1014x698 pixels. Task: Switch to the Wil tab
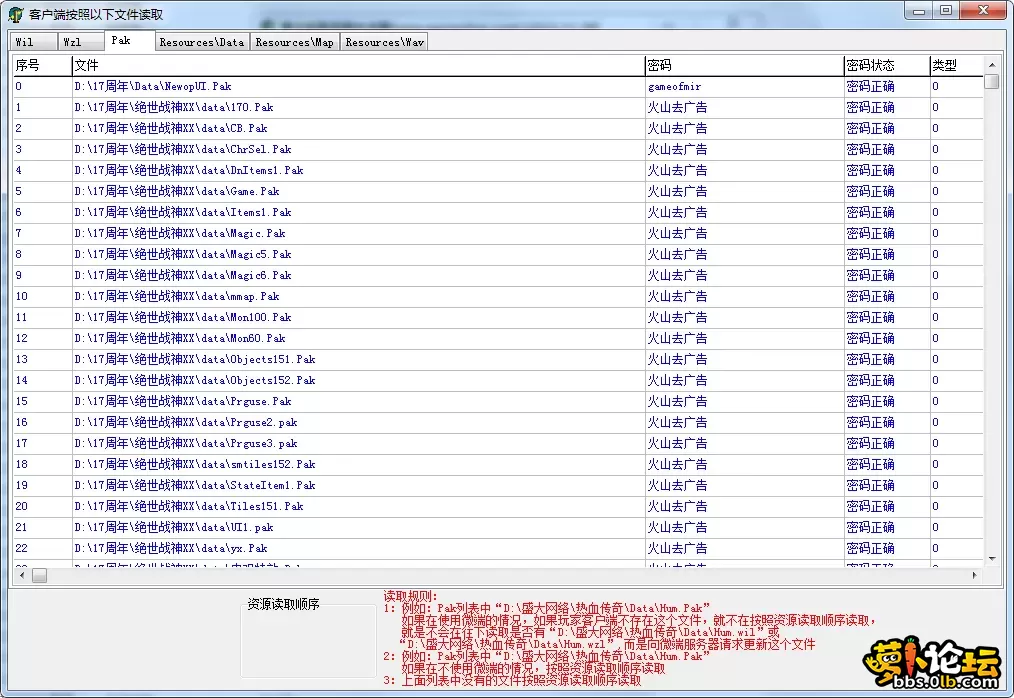(24, 42)
